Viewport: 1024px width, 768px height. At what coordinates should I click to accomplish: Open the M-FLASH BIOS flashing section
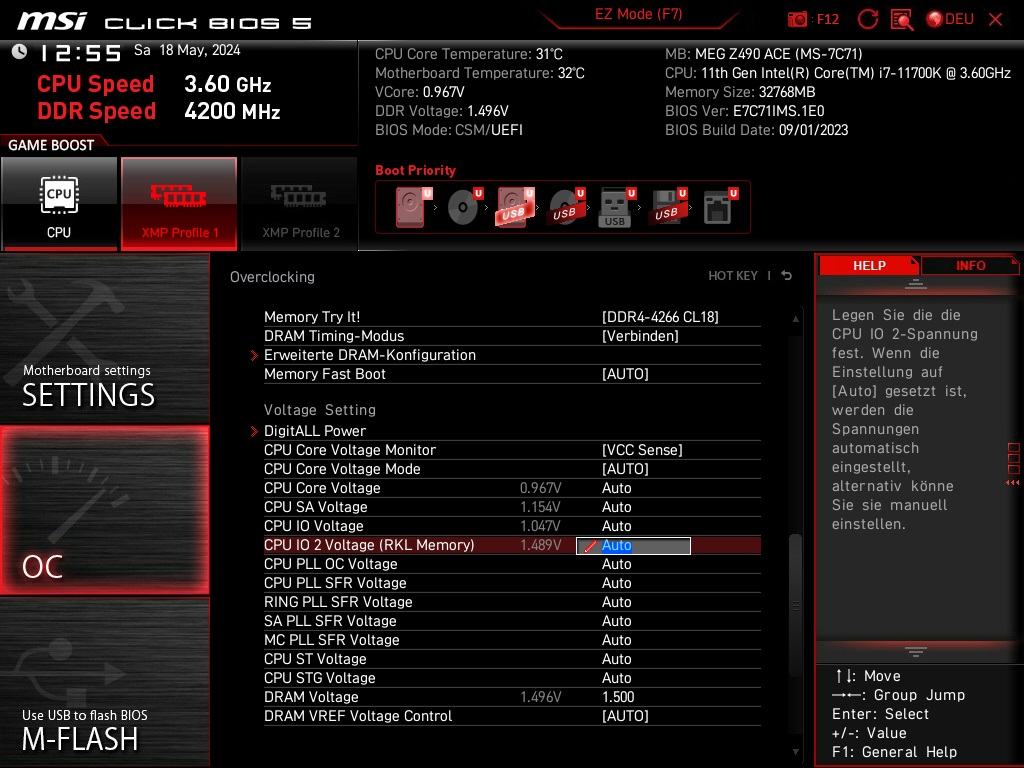(104, 682)
